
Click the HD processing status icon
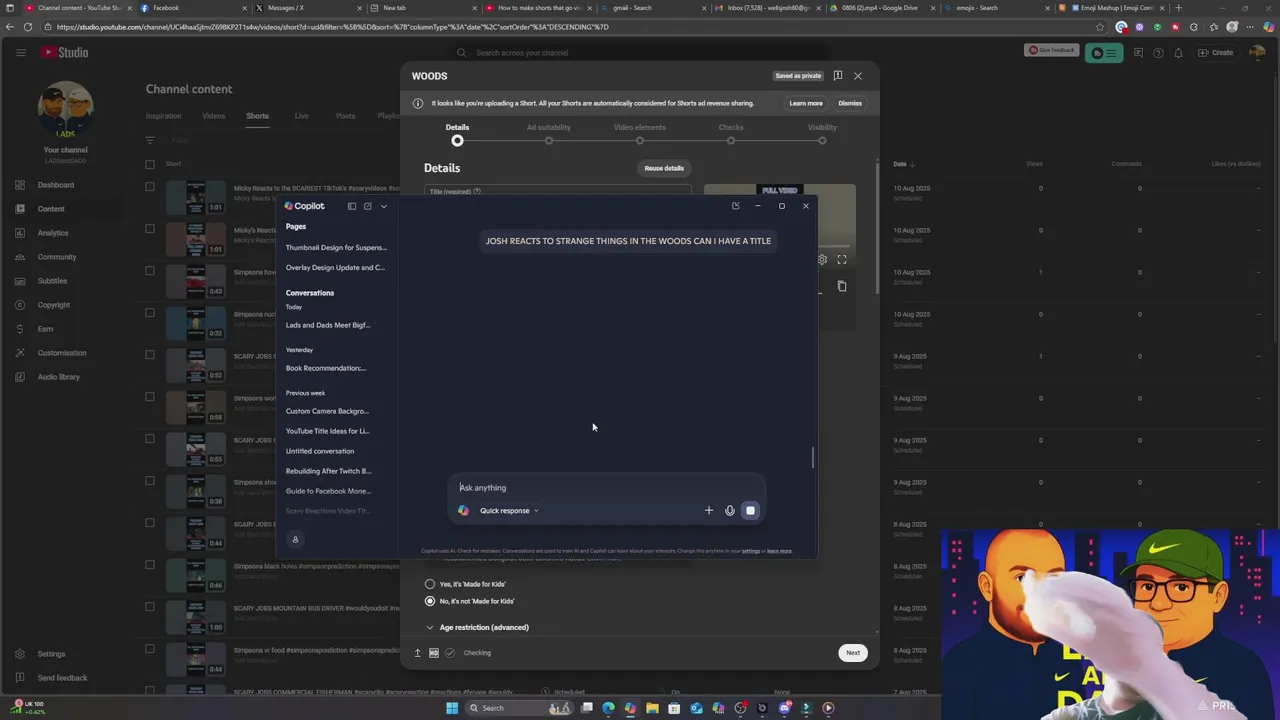pos(434,653)
